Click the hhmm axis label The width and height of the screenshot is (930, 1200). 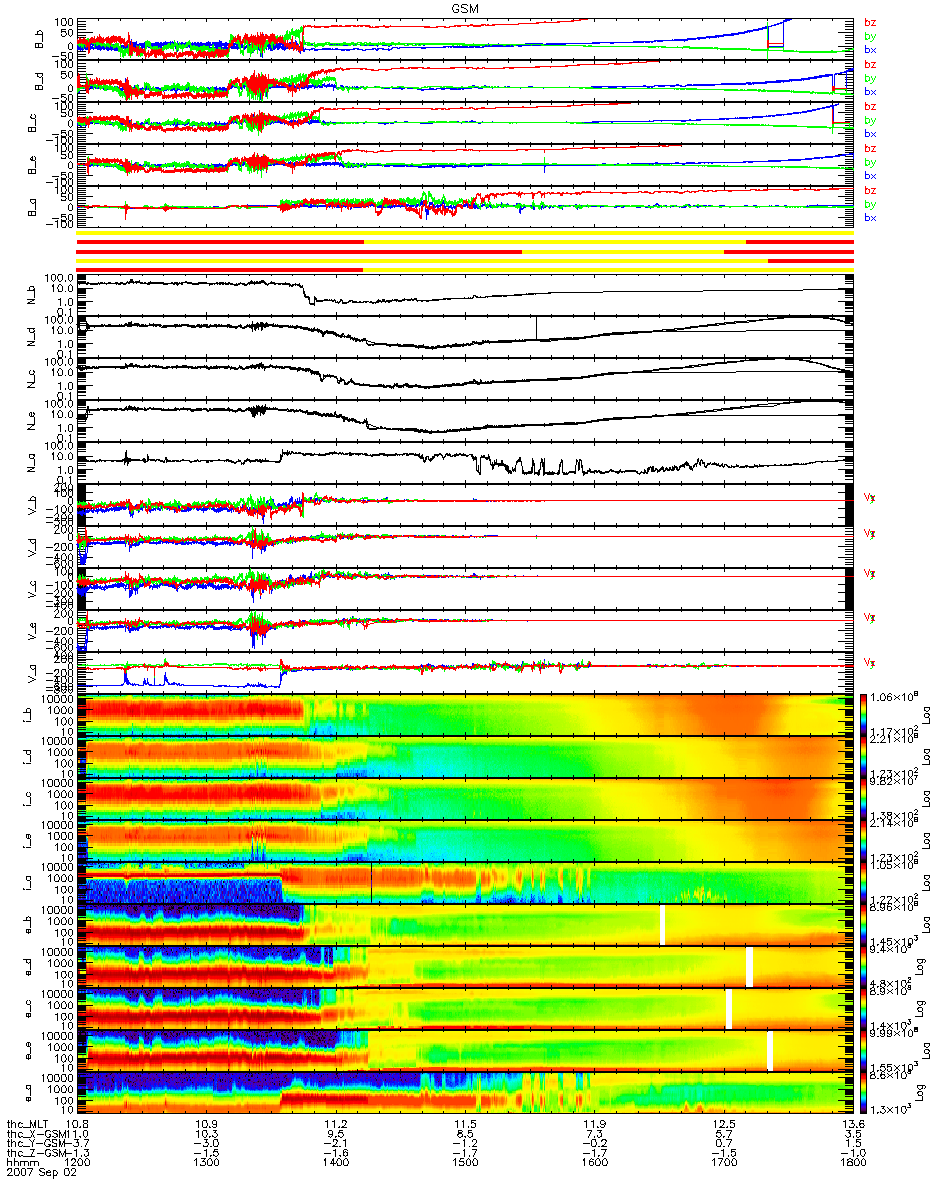[x=21, y=1164]
